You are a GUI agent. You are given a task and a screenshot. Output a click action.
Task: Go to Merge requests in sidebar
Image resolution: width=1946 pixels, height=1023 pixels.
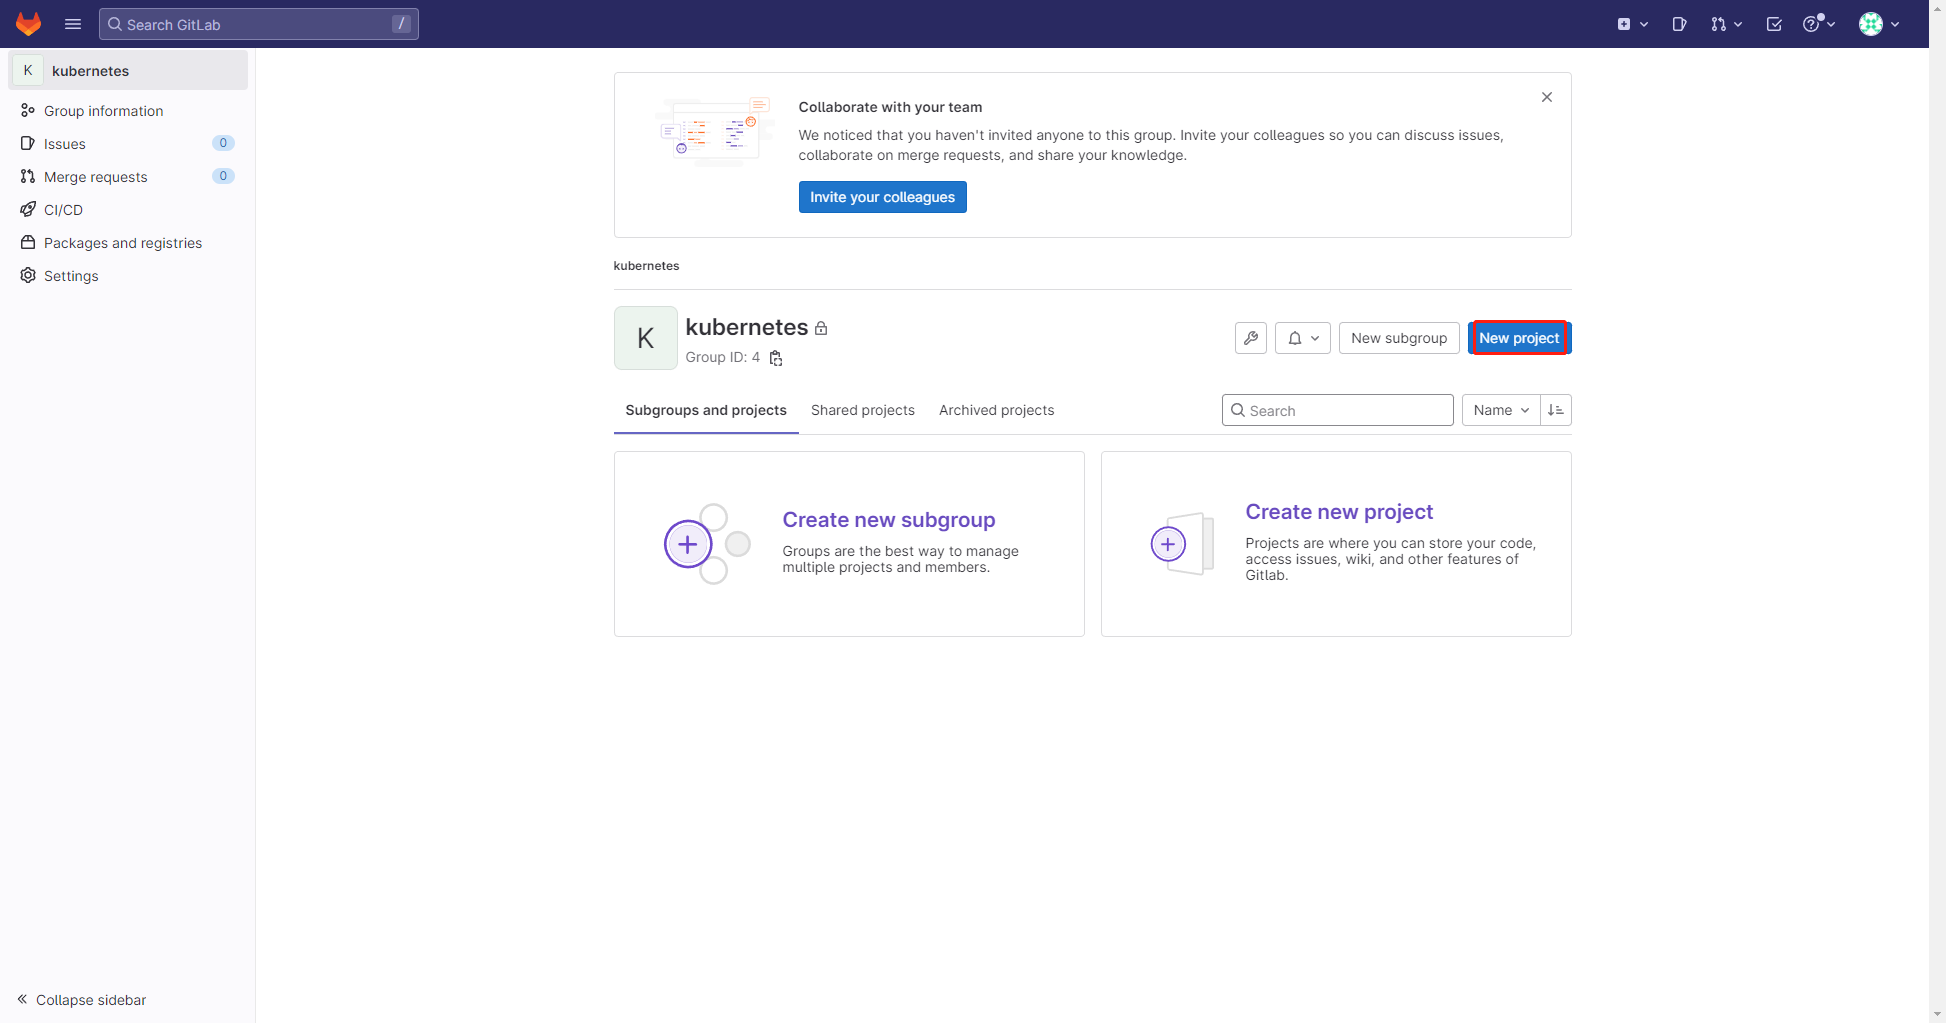click(128, 177)
